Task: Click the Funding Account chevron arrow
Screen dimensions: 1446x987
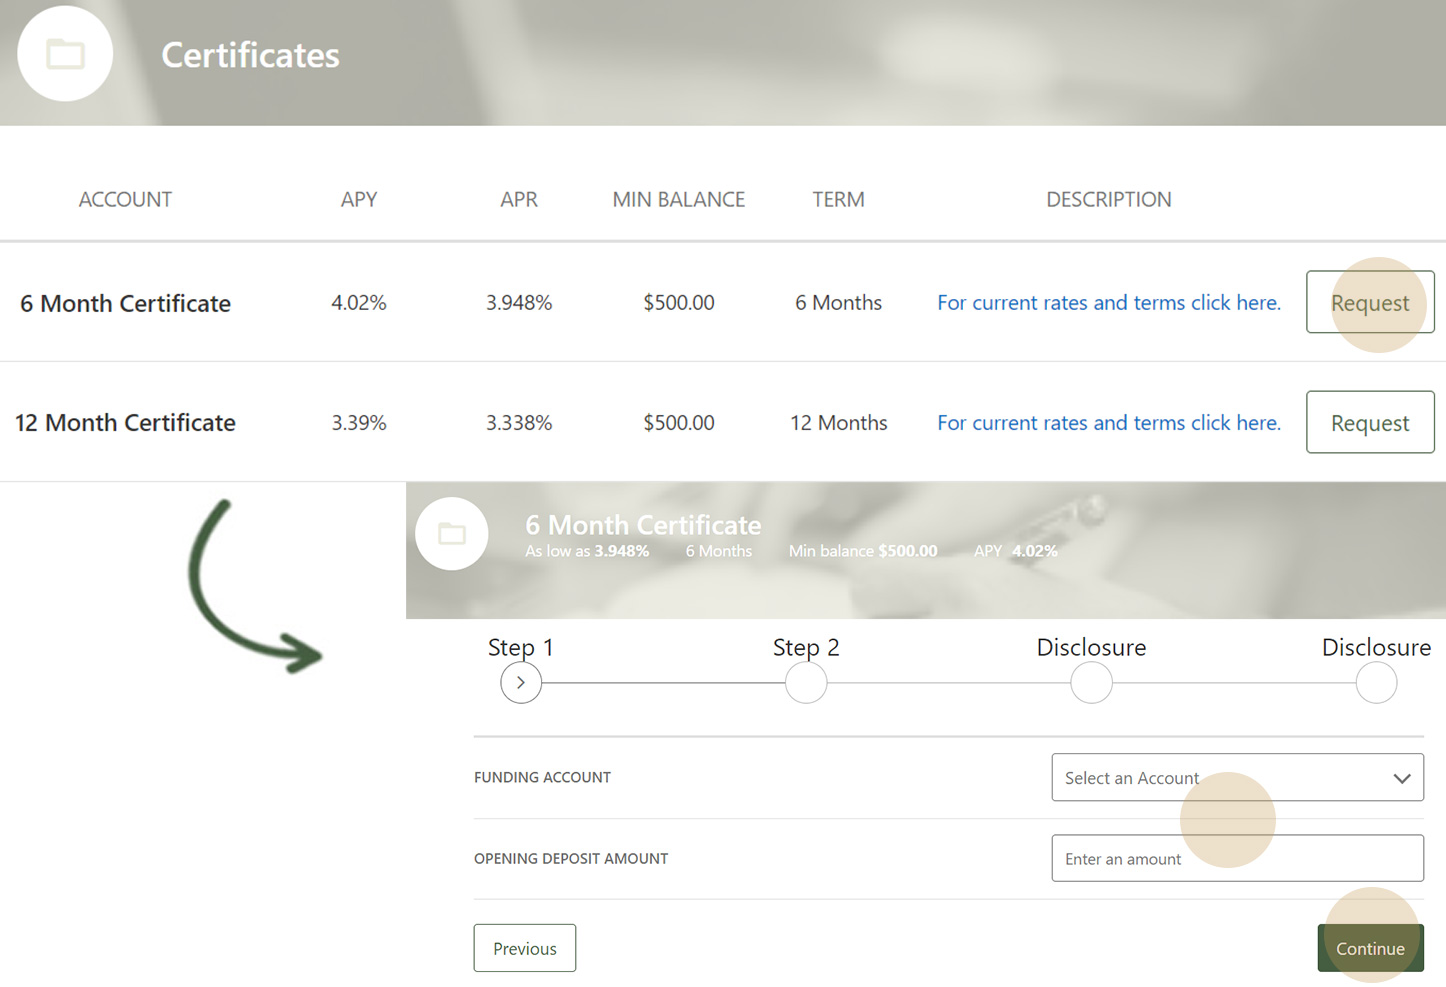Action: tap(1402, 778)
